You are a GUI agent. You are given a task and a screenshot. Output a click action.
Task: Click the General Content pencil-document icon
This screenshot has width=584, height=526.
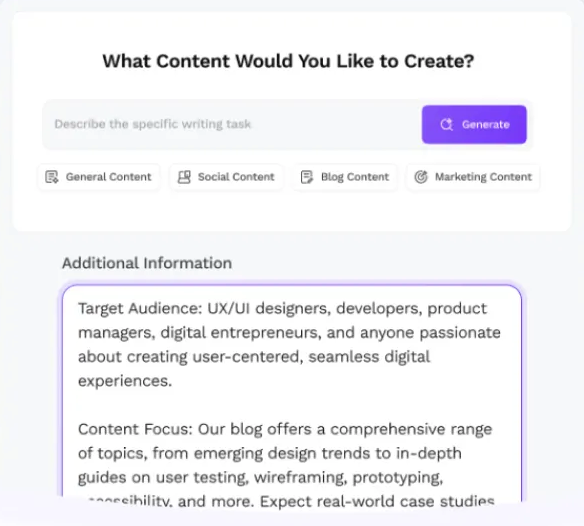point(51,177)
